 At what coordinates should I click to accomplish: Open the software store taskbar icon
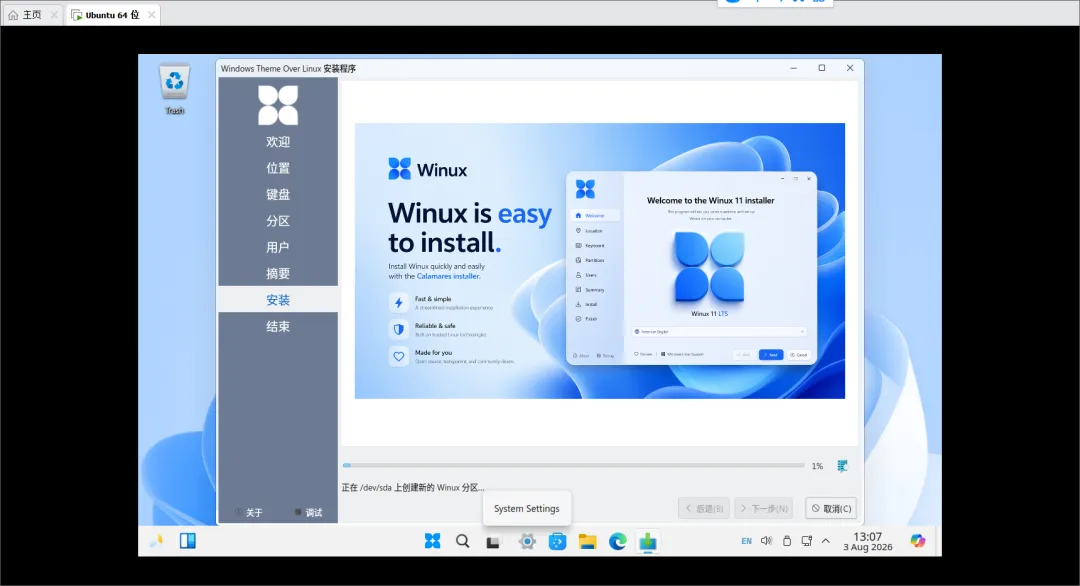[x=557, y=541]
